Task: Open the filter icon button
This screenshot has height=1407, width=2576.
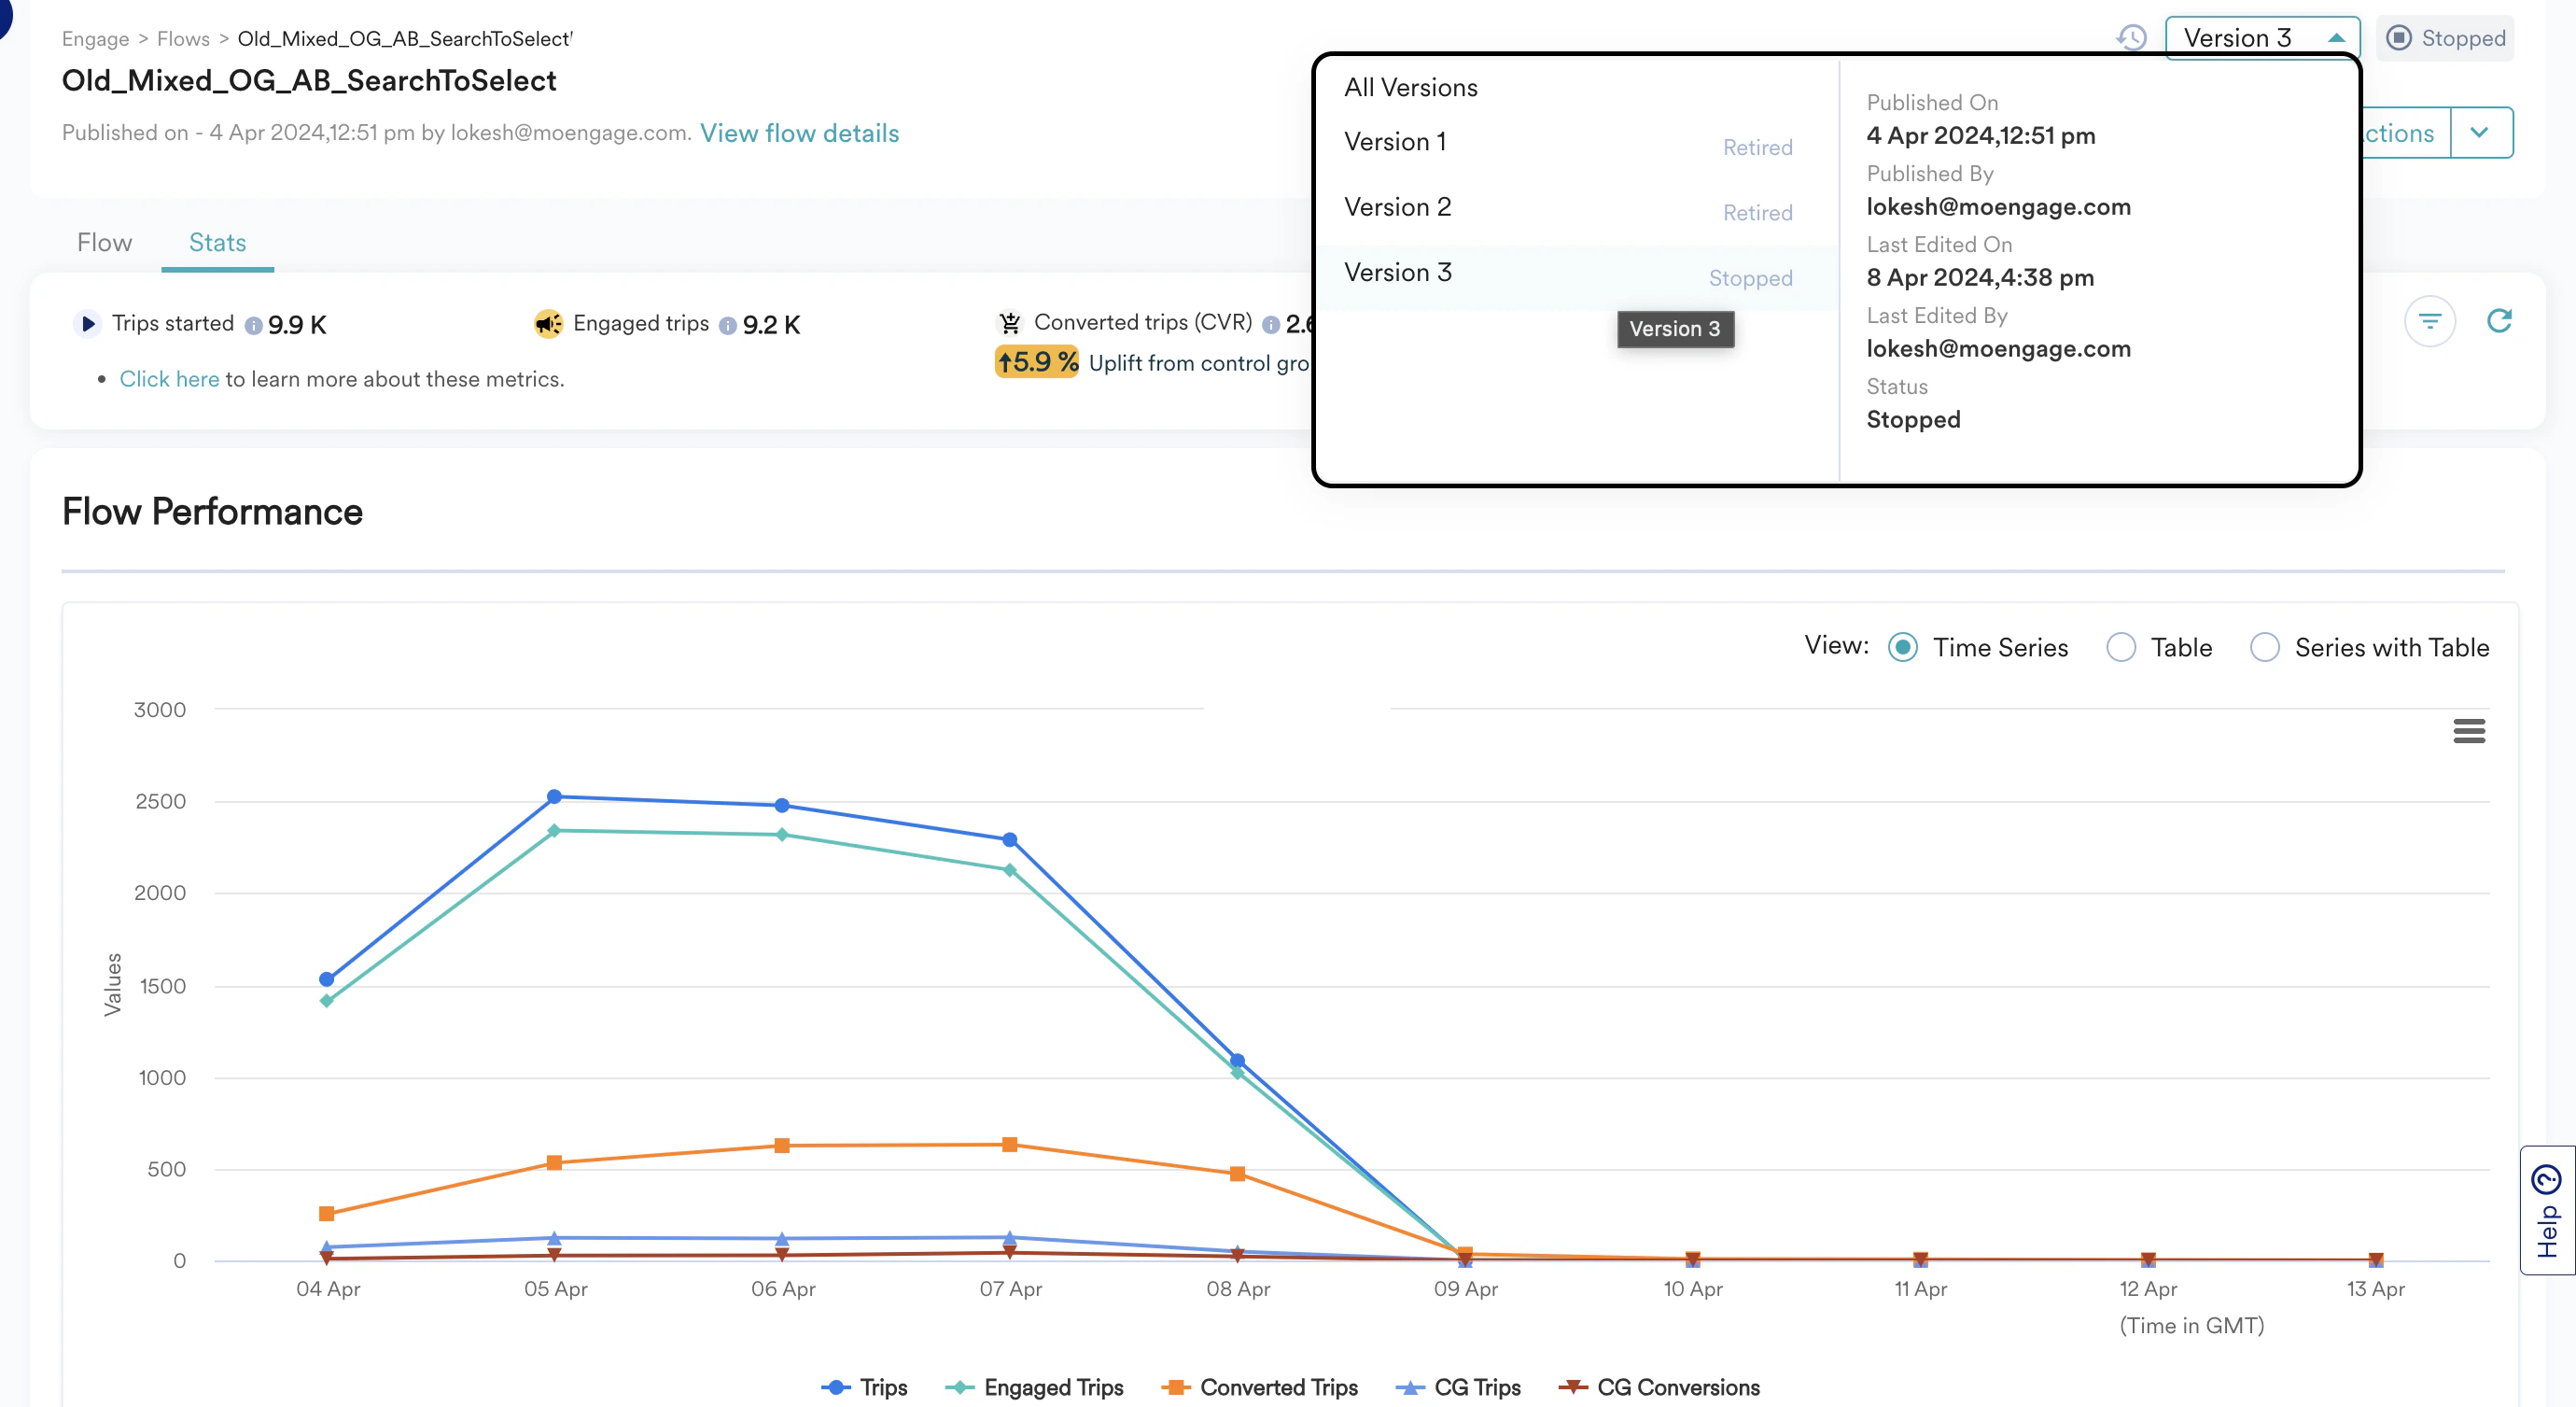Action: [2429, 321]
